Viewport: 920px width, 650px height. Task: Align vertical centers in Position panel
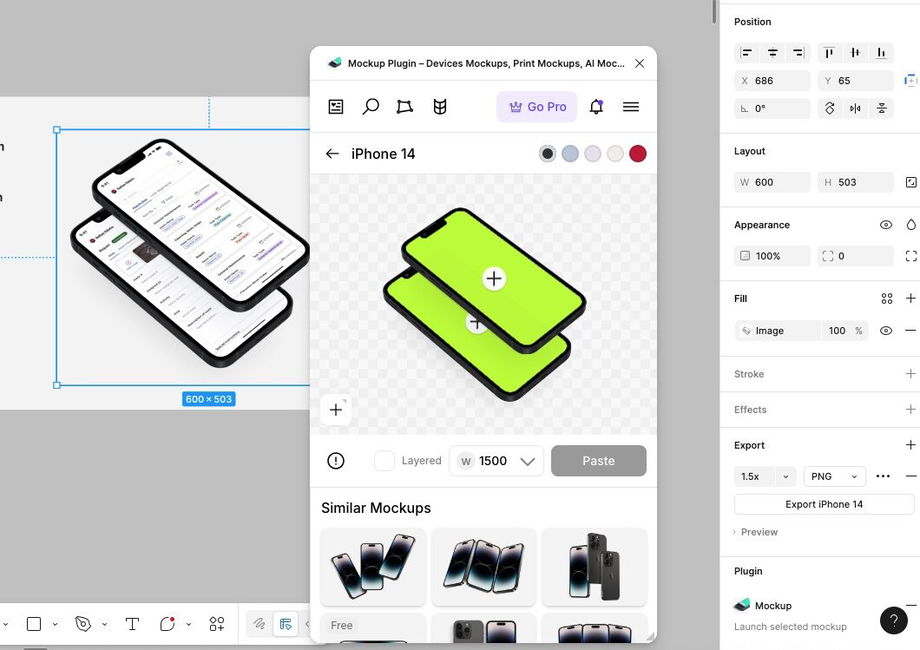(x=855, y=53)
